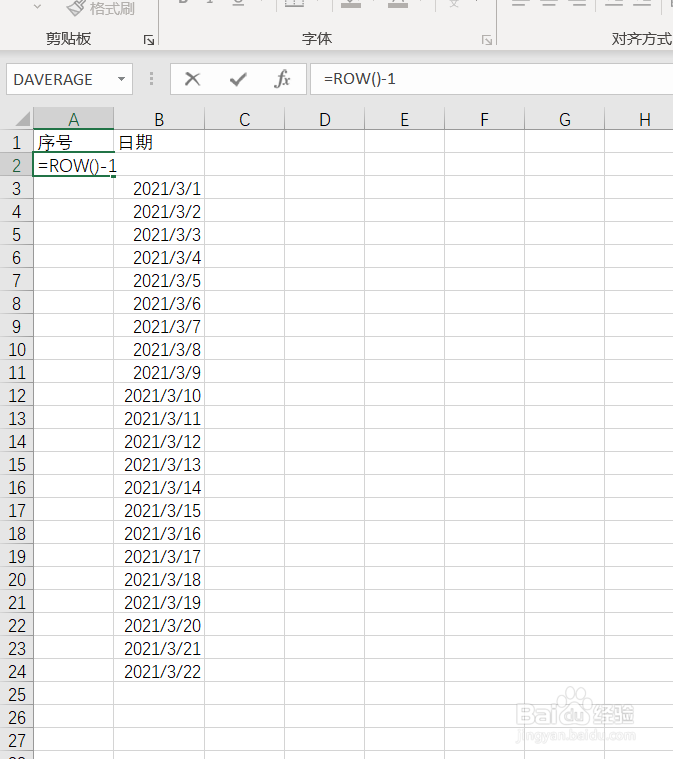Select row 10 header

point(16,349)
